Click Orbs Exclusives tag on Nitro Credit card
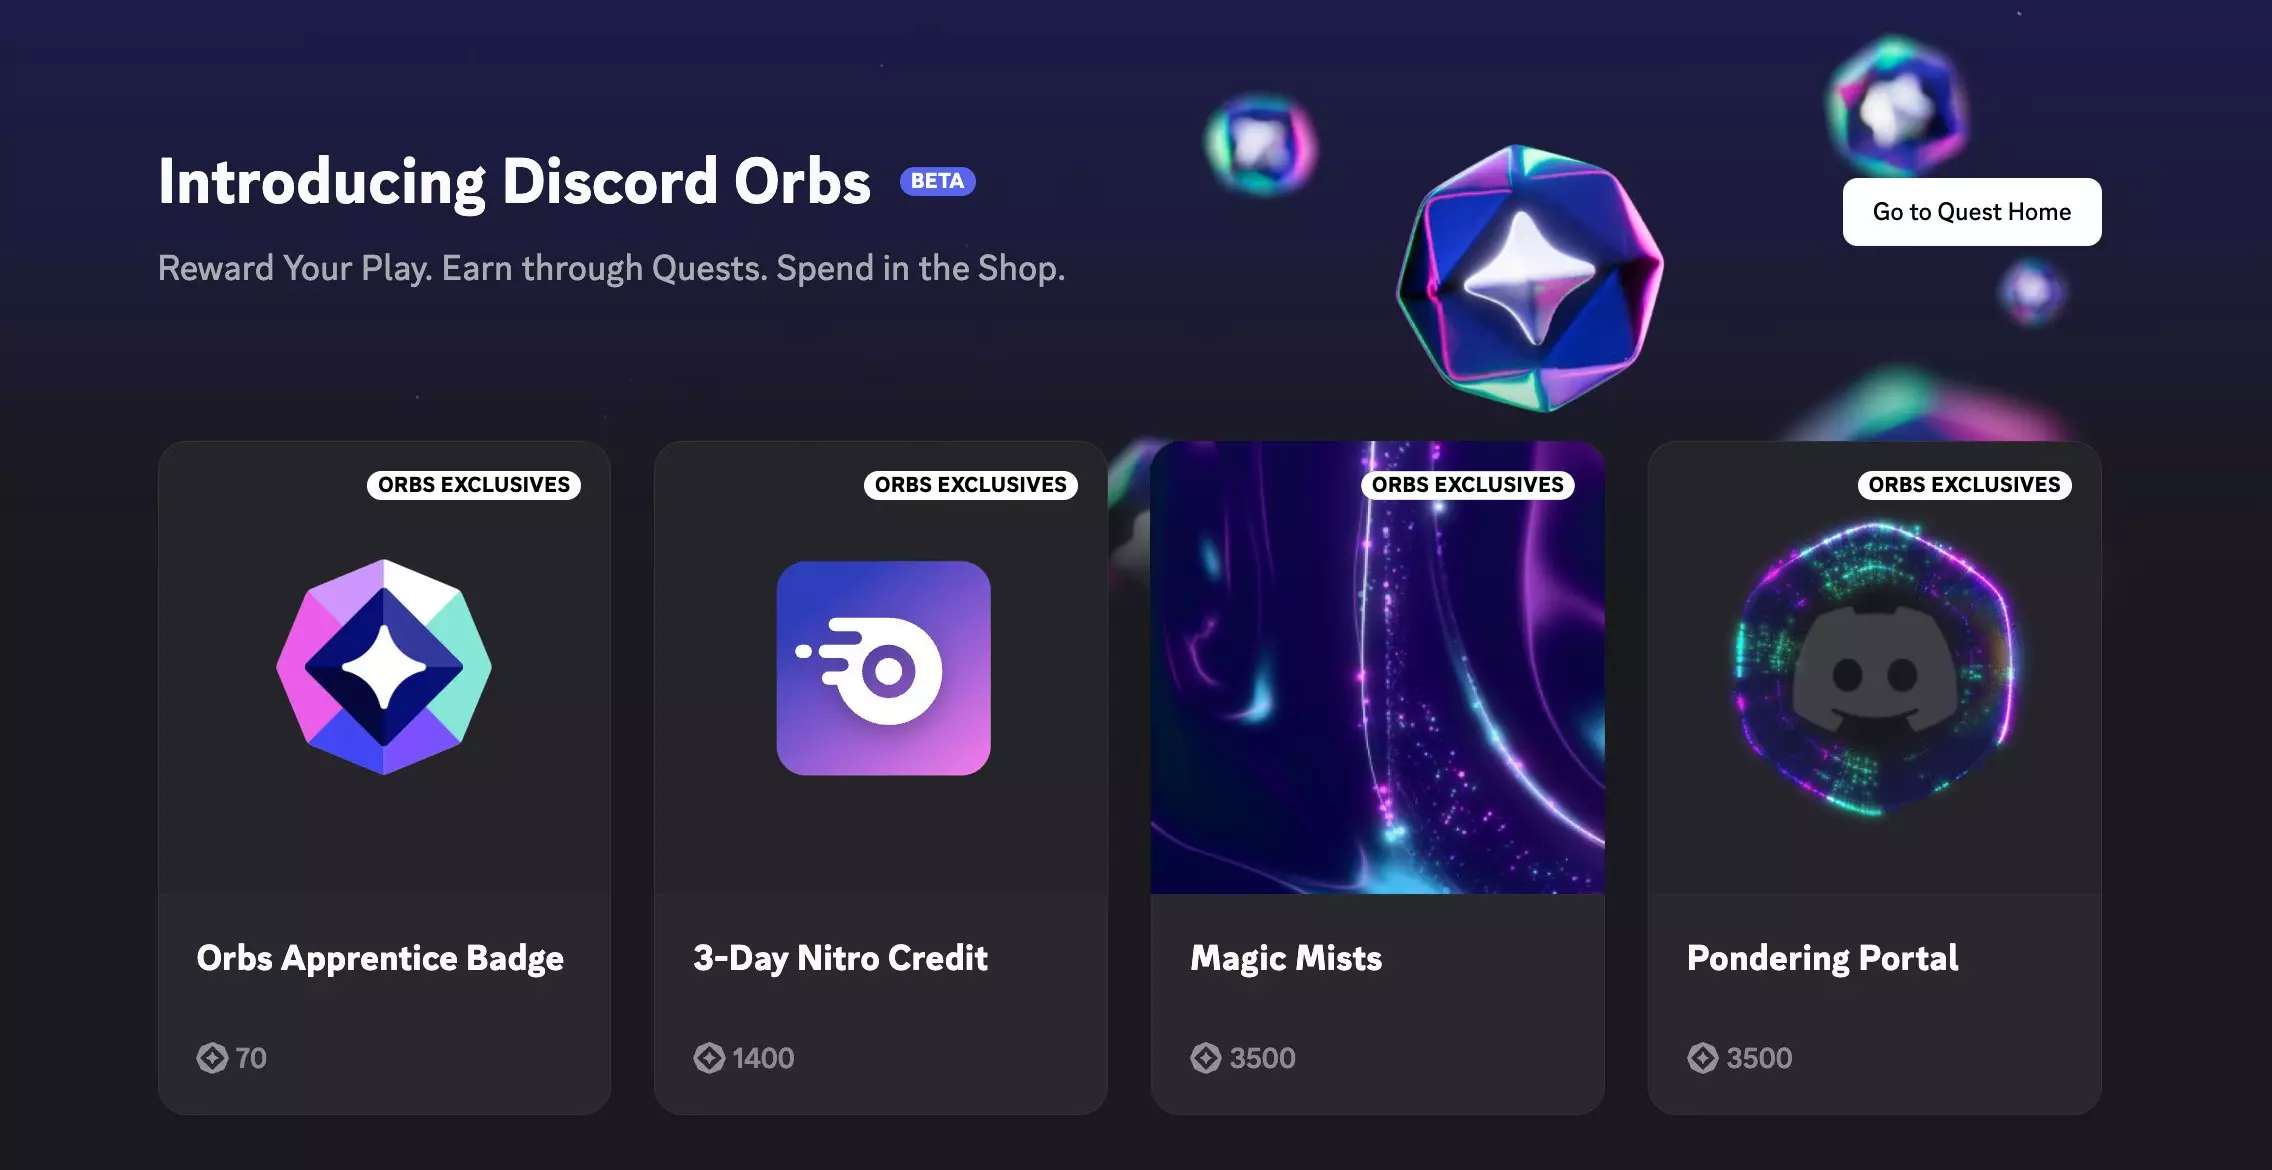The image size is (2272, 1170). pos(971,485)
